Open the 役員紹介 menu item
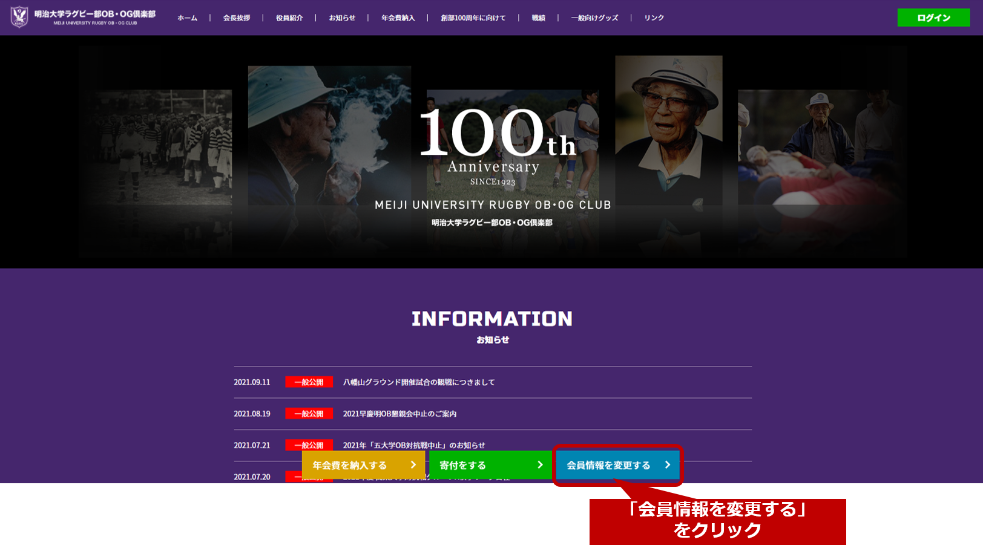The width and height of the screenshot is (984, 557). pyautogui.click(x=289, y=18)
